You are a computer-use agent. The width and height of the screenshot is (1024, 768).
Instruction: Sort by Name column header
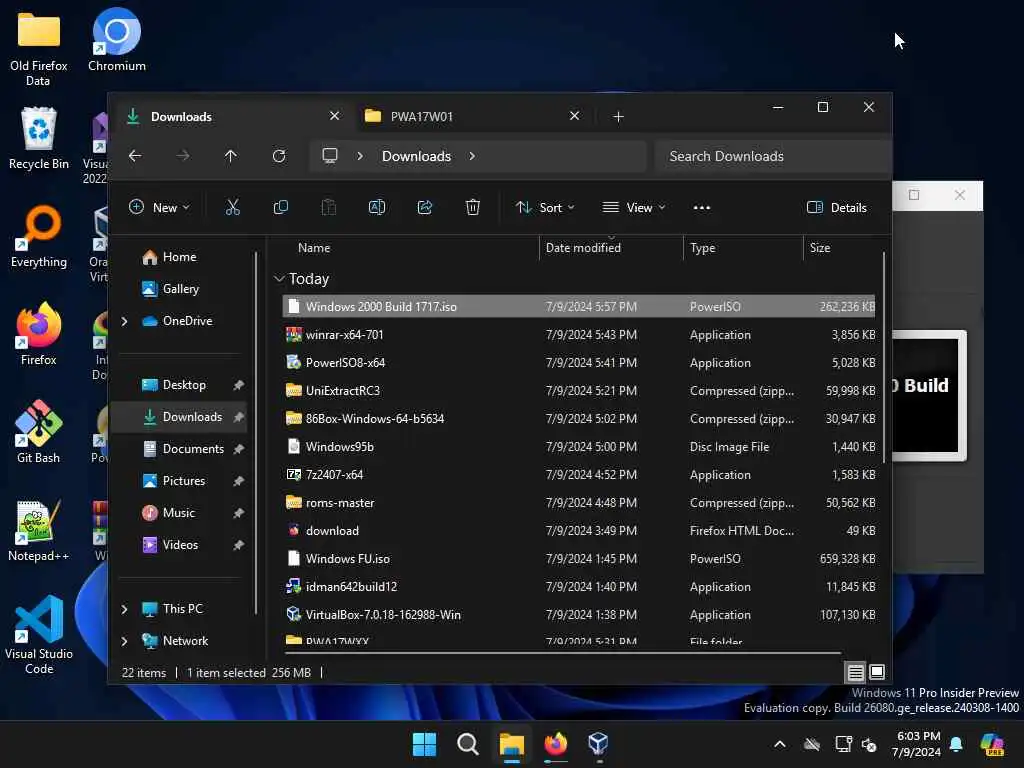[314, 248]
